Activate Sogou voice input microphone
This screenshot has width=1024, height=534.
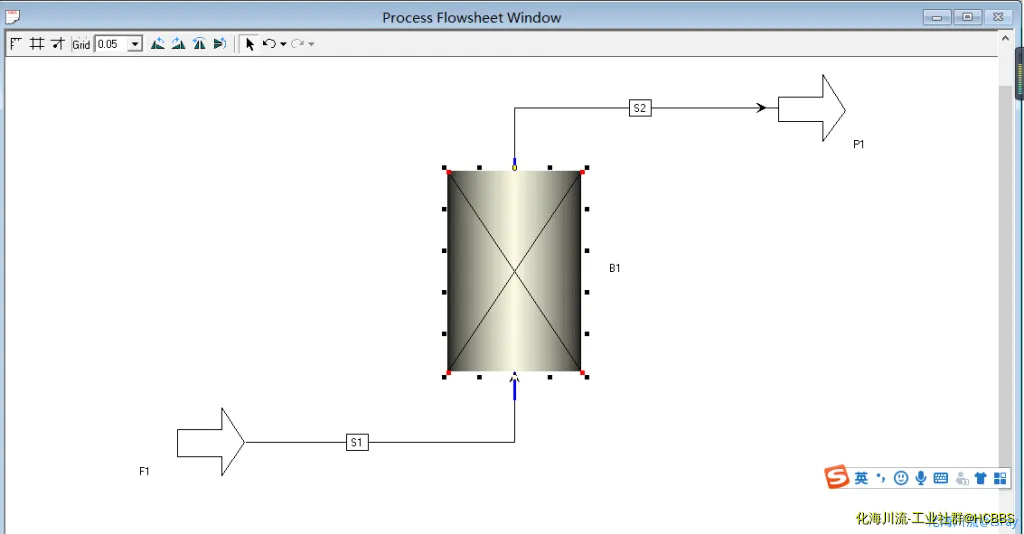(921, 479)
